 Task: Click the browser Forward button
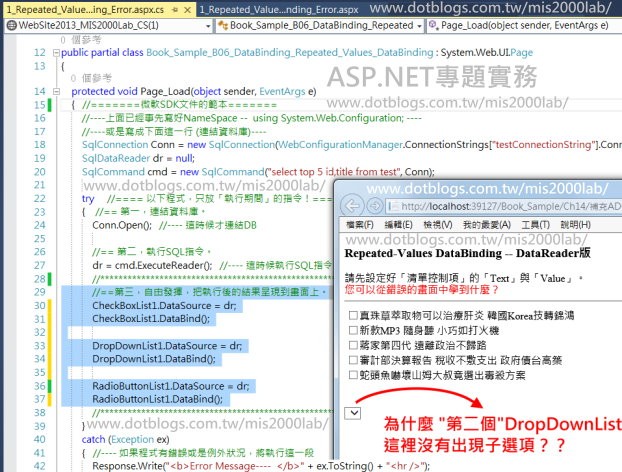point(374,206)
